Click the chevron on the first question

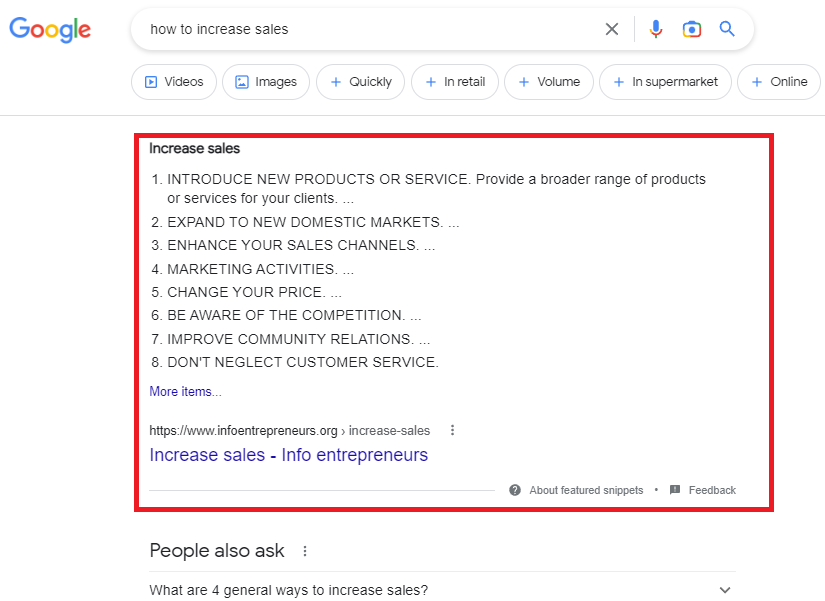click(x=725, y=590)
